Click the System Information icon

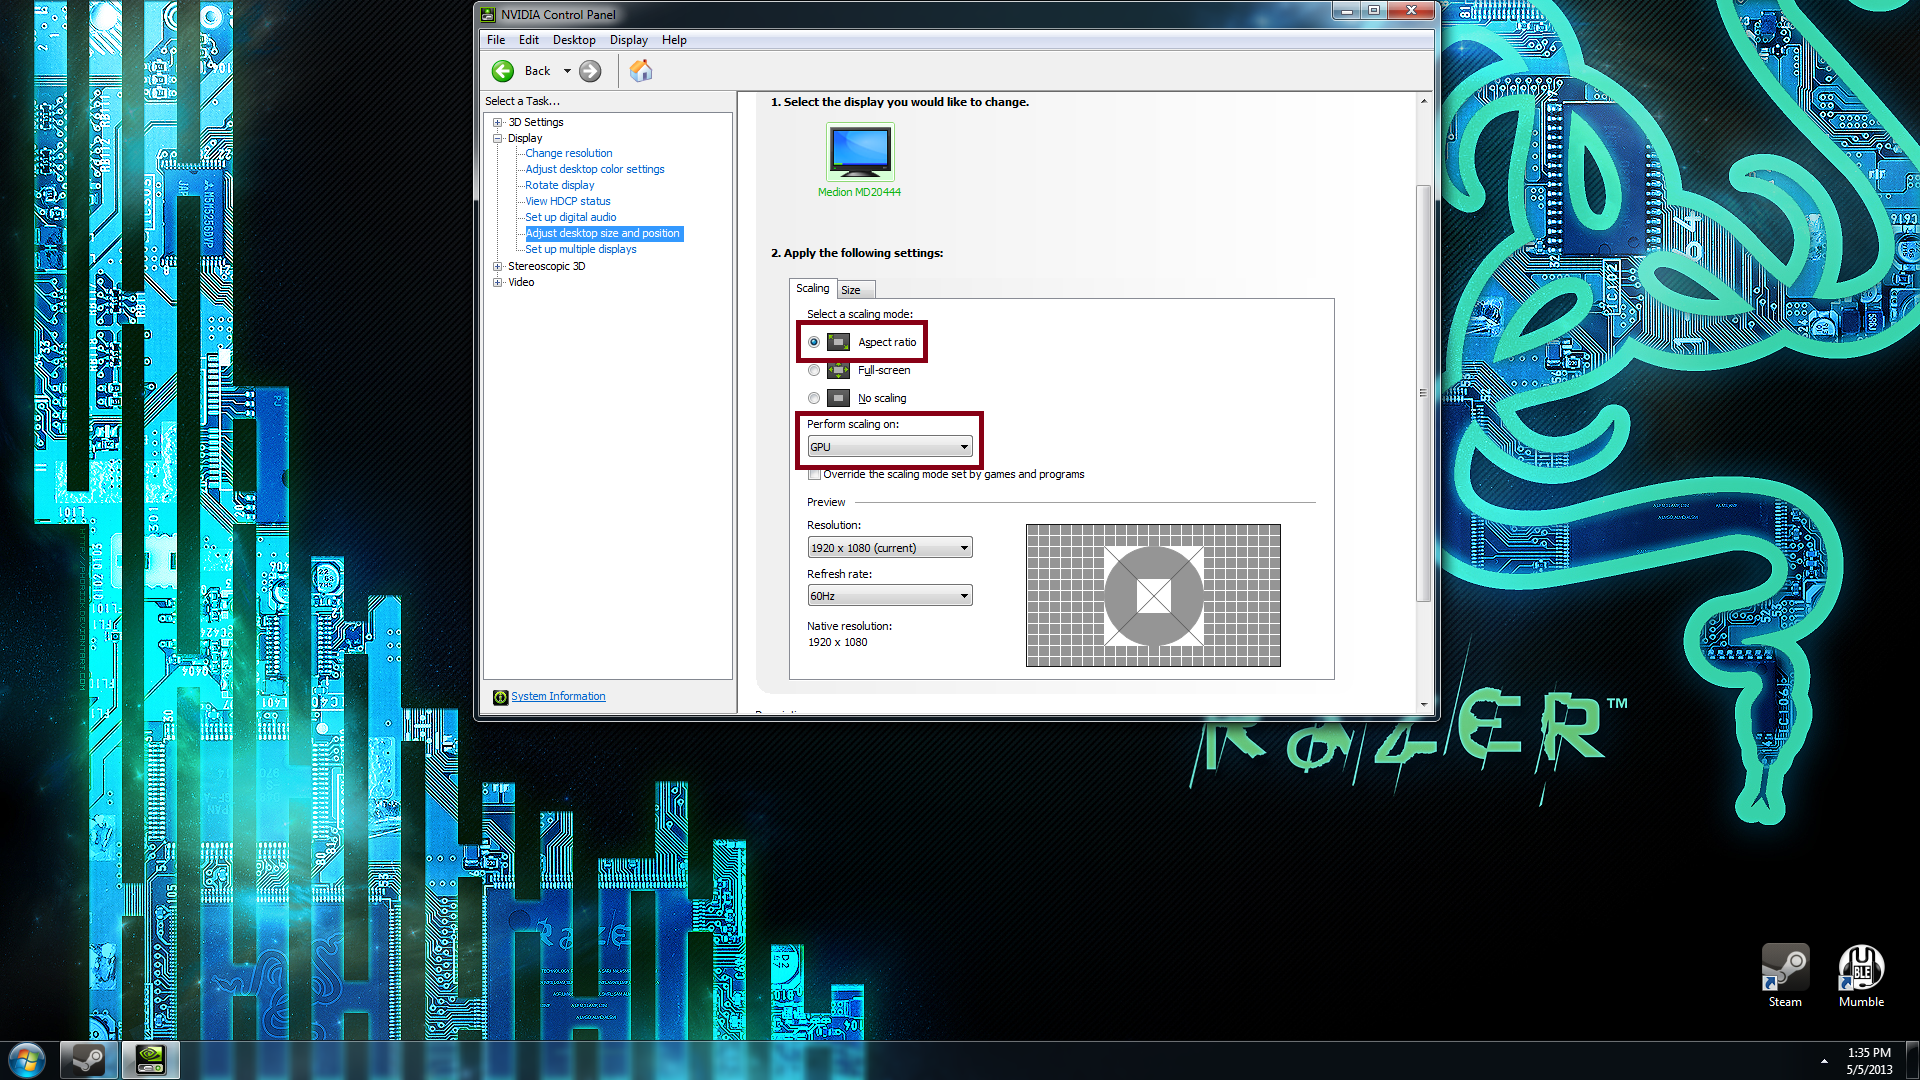click(x=500, y=697)
